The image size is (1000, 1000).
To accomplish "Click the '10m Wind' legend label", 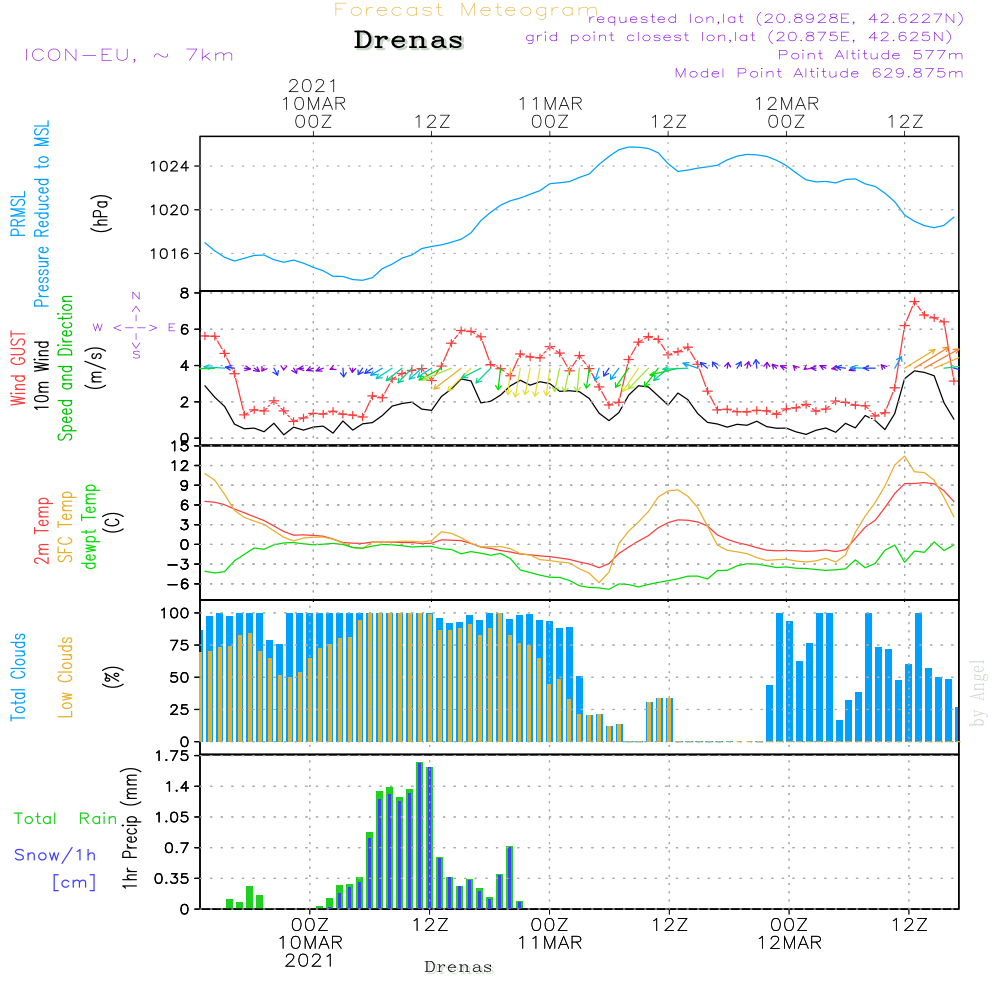I will tap(41, 374).
